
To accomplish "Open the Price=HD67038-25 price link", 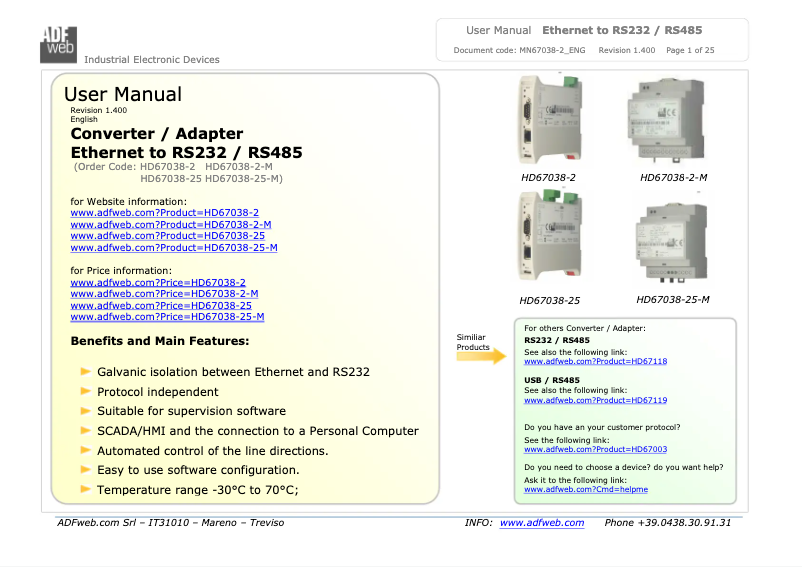I will (x=160, y=305).
